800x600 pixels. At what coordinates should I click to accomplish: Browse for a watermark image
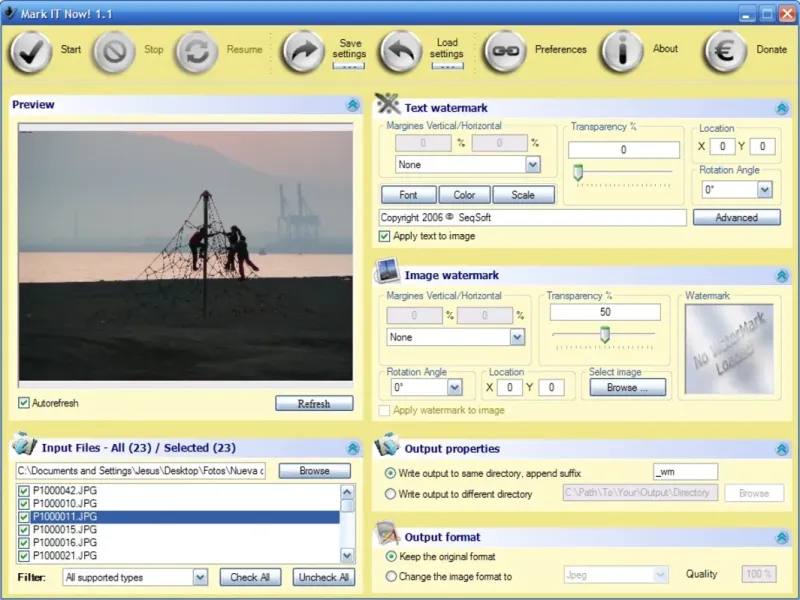pyautogui.click(x=628, y=388)
